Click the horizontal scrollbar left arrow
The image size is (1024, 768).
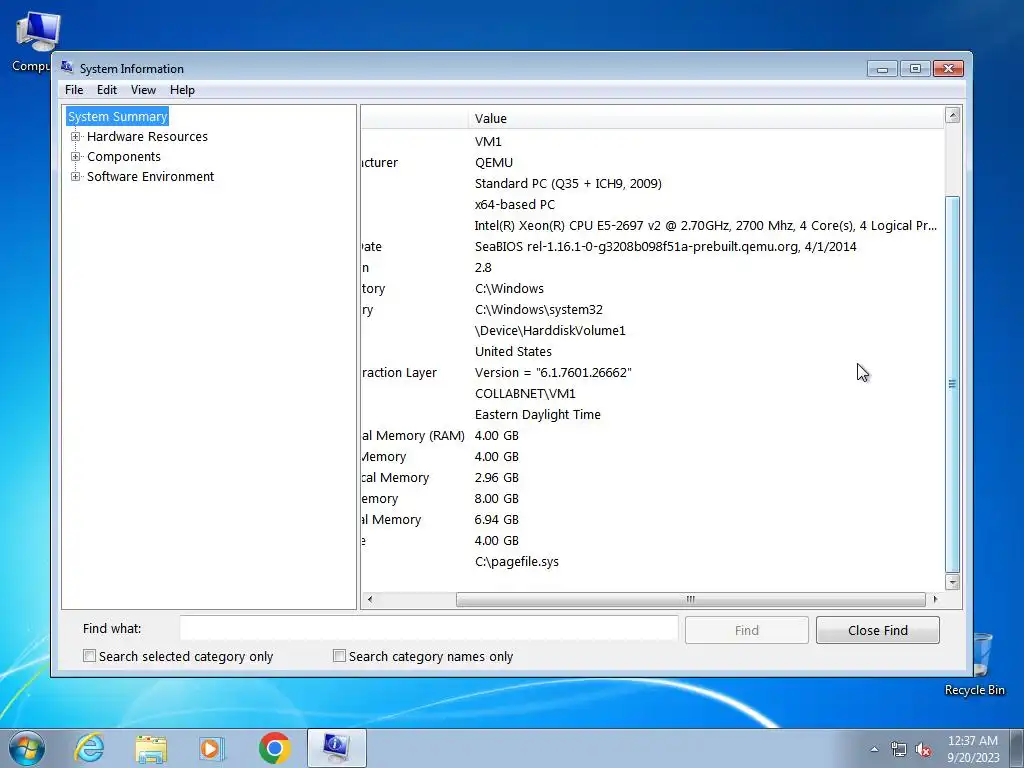tap(370, 599)
